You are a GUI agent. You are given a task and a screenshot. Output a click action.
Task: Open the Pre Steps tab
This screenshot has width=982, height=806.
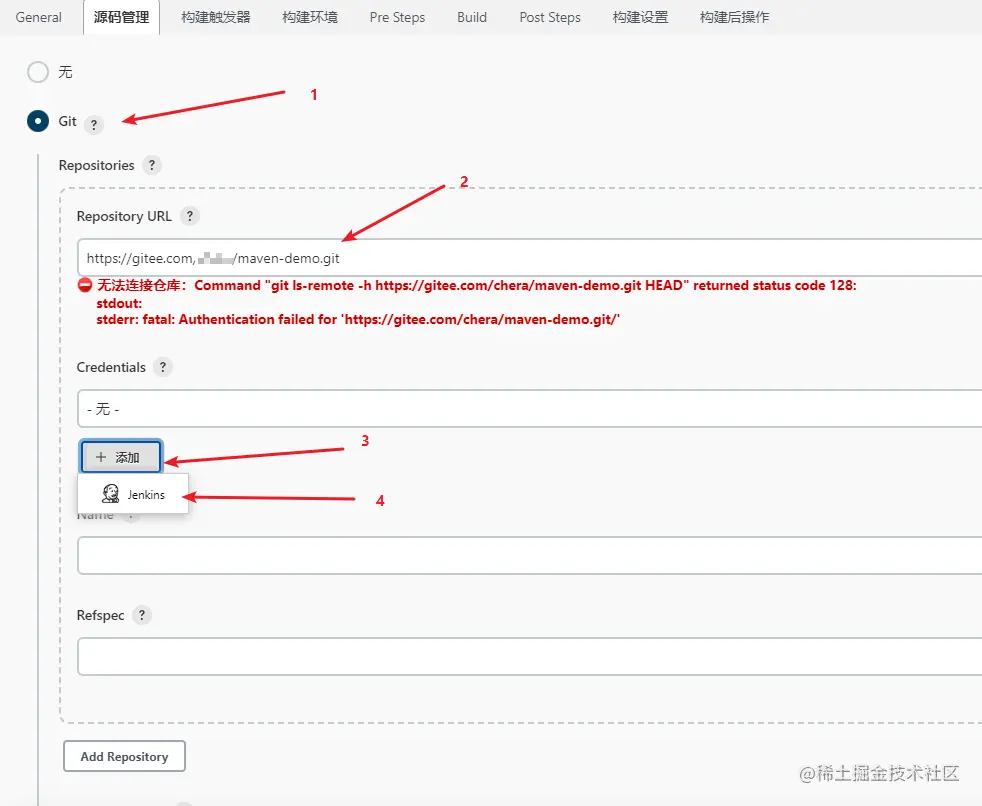397,17
